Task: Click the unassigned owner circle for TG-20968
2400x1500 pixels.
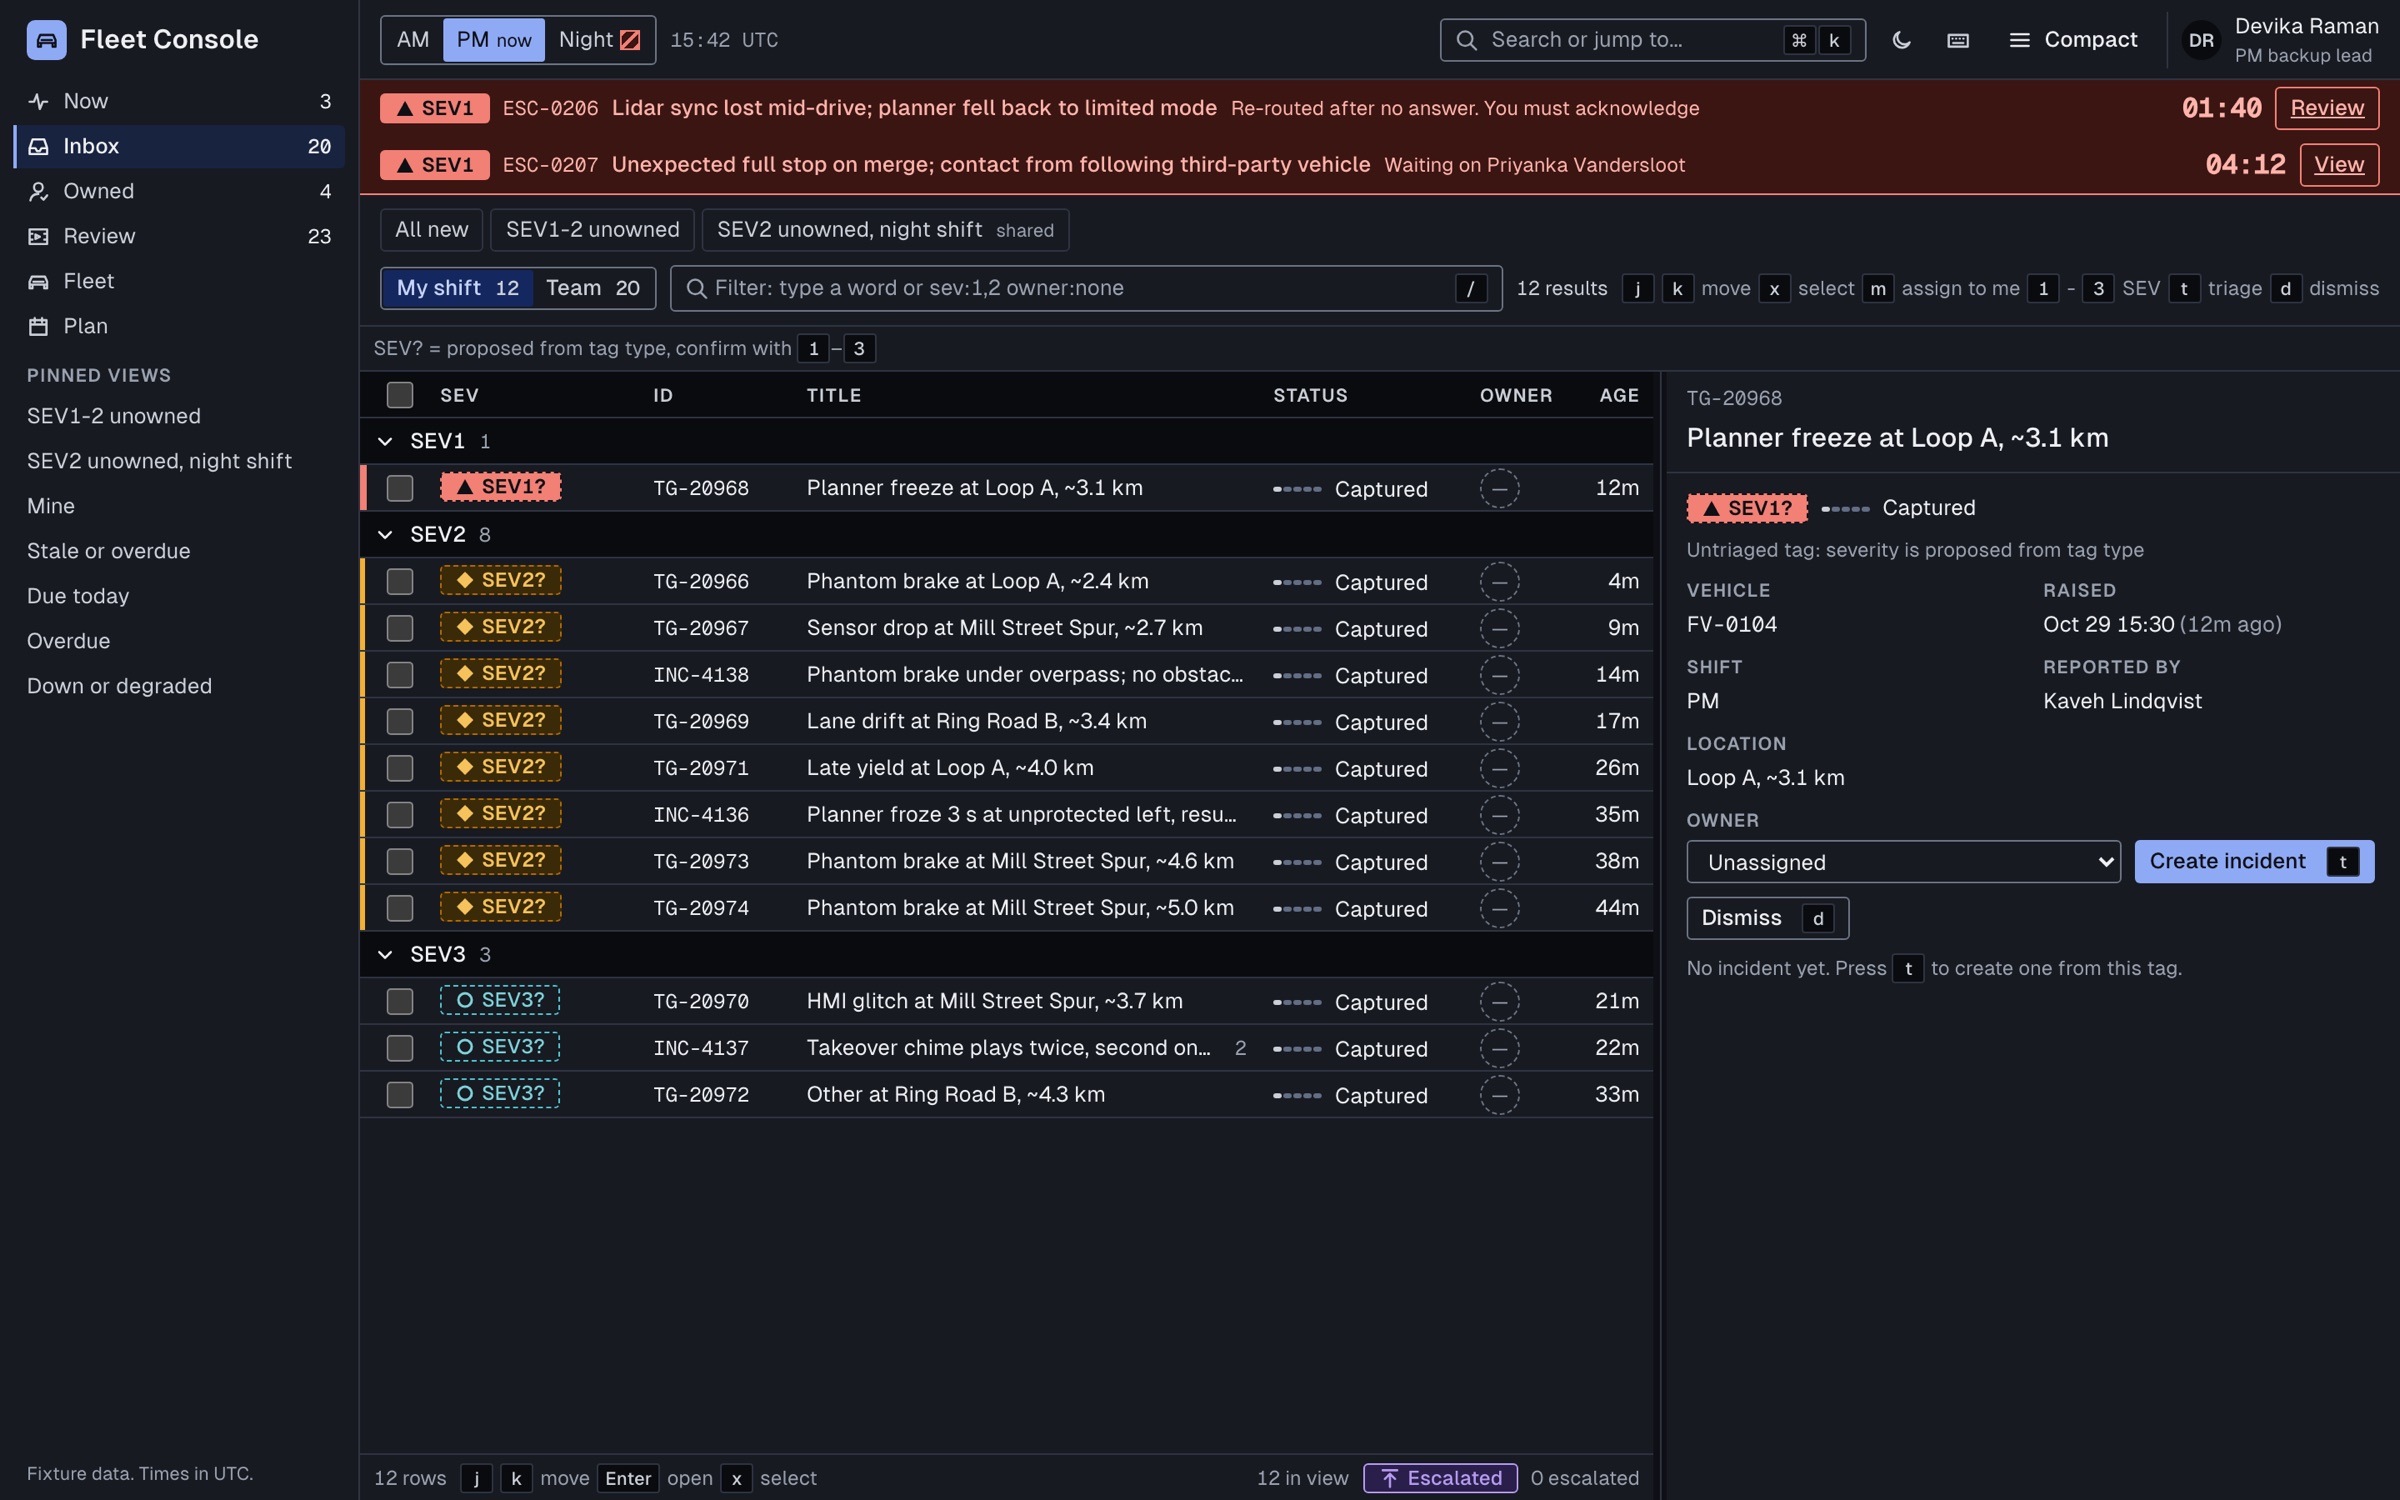Action: (x=1499, y=488)
